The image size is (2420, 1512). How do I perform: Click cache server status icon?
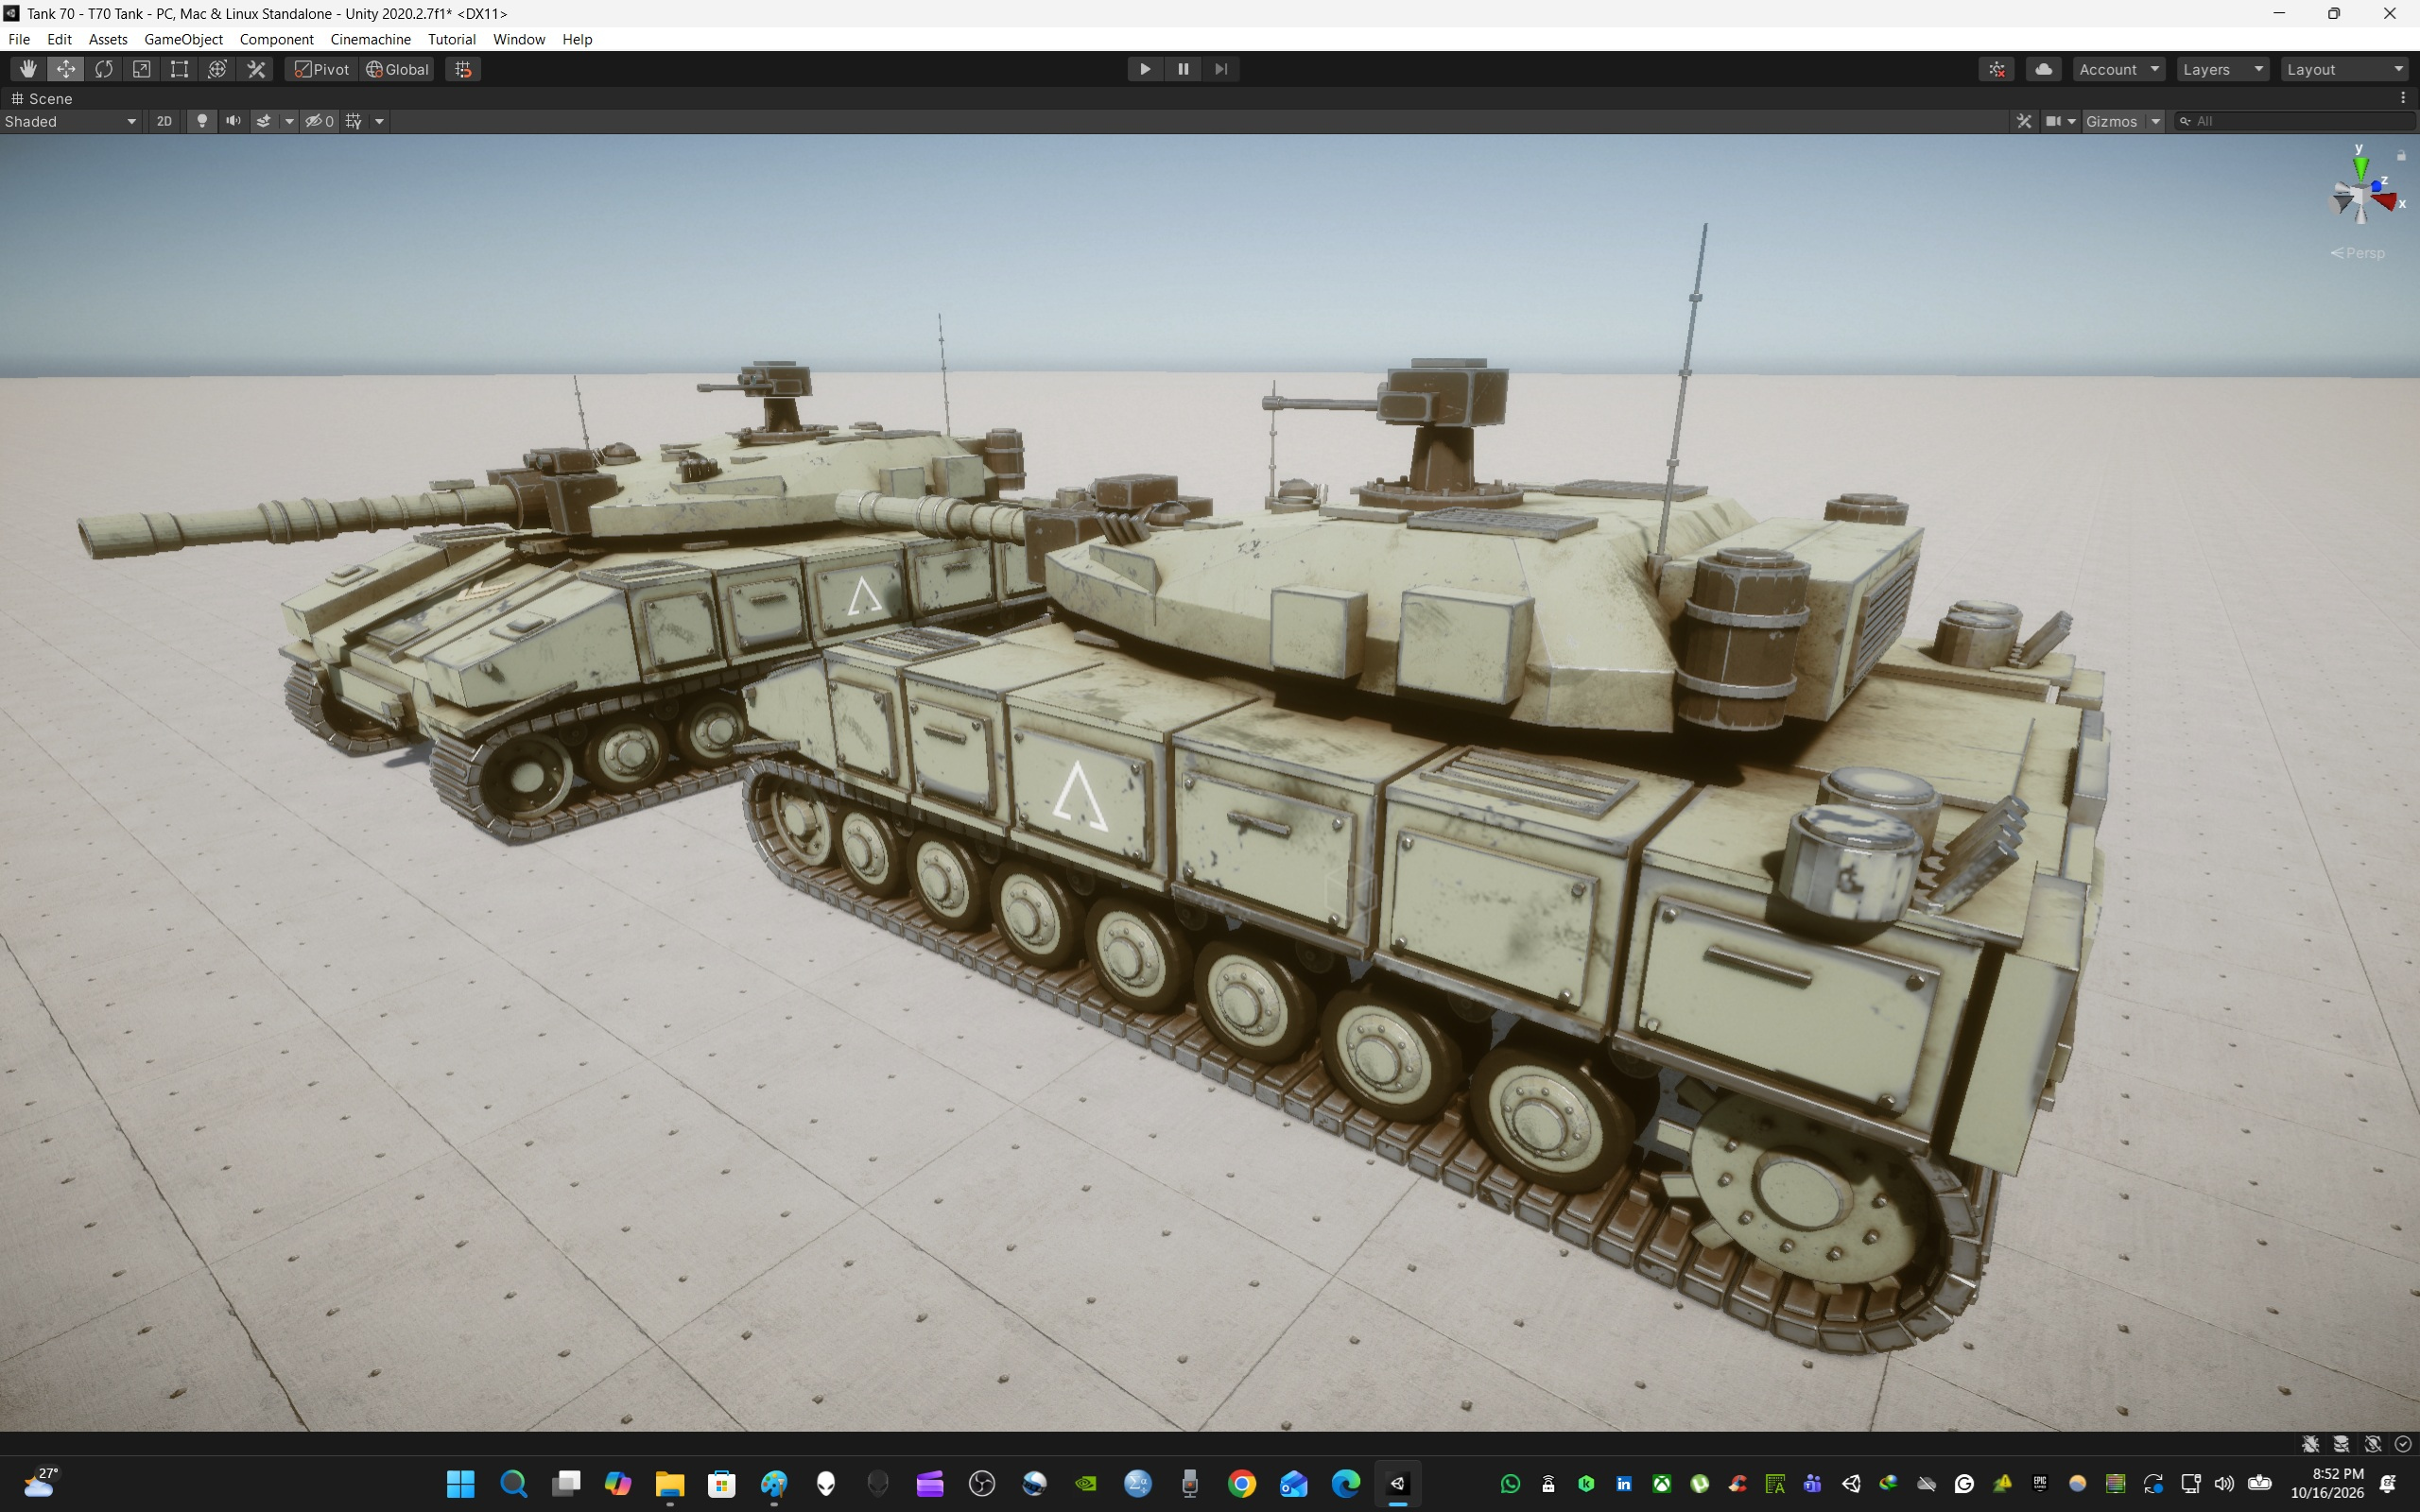2342,1443
